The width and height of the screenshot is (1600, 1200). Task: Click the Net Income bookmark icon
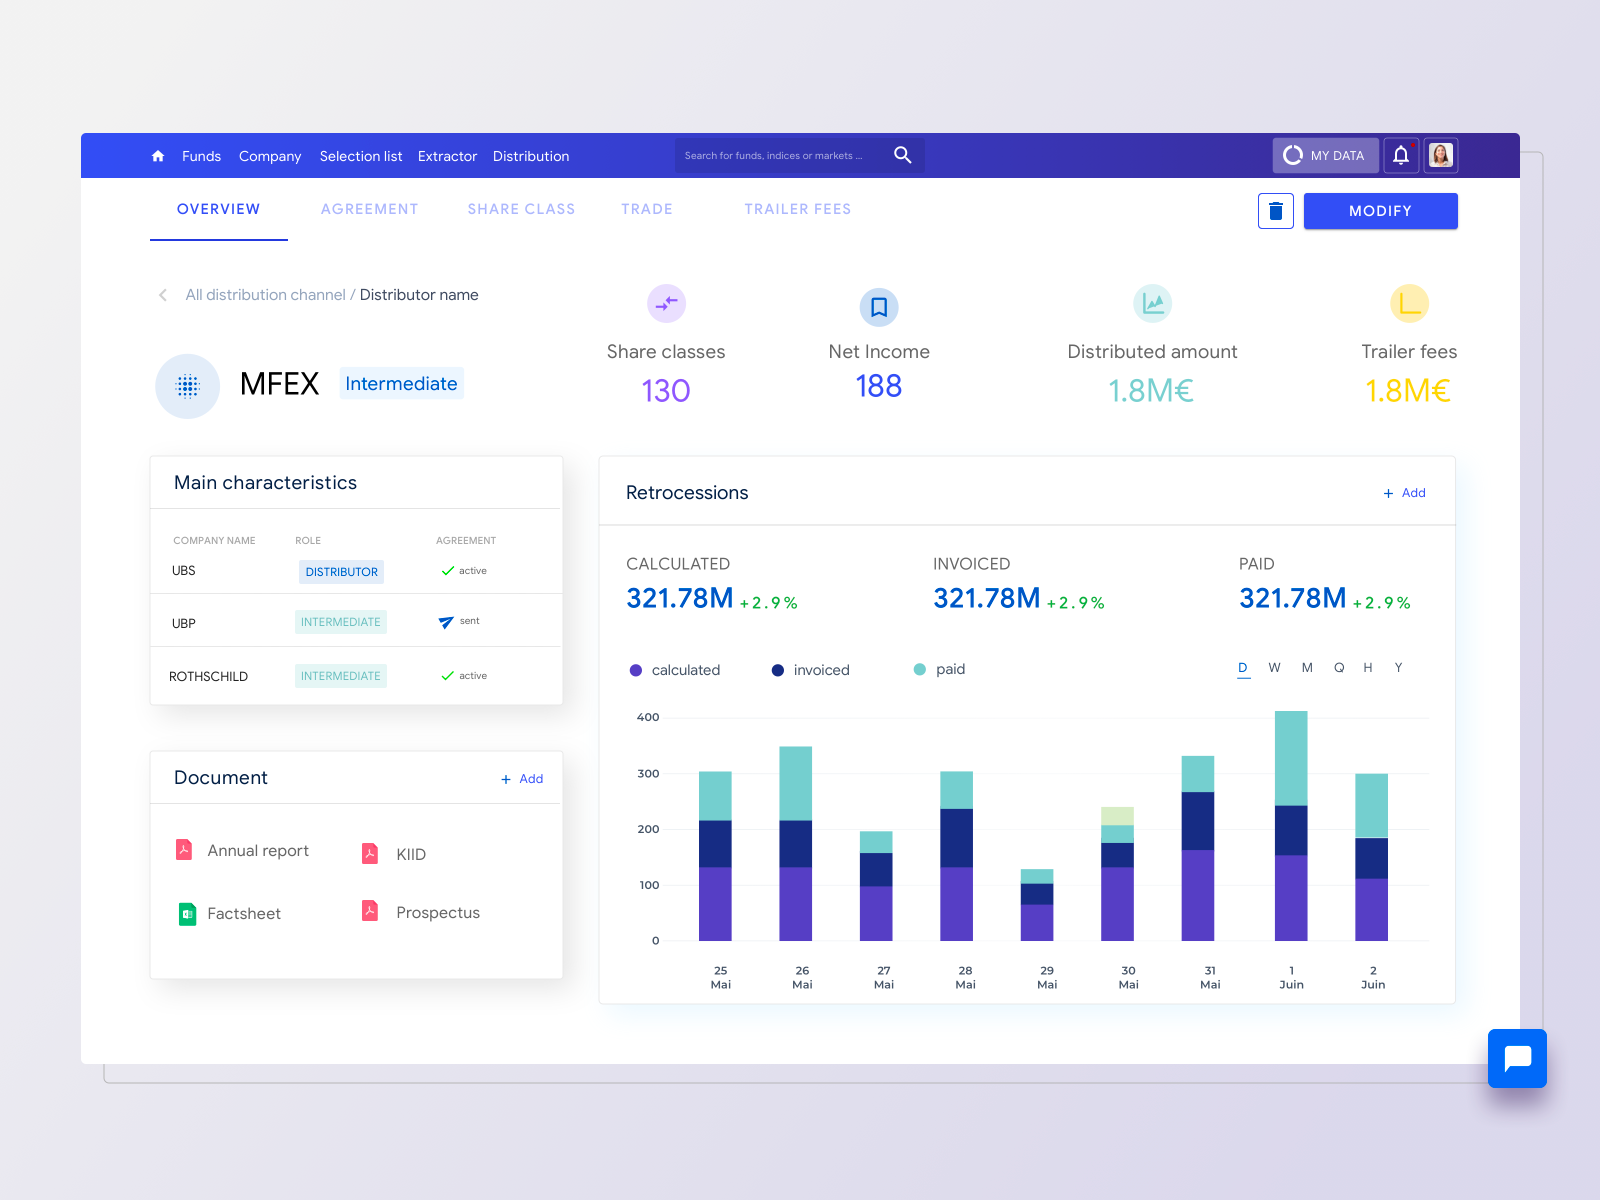[x=878, y=306]
